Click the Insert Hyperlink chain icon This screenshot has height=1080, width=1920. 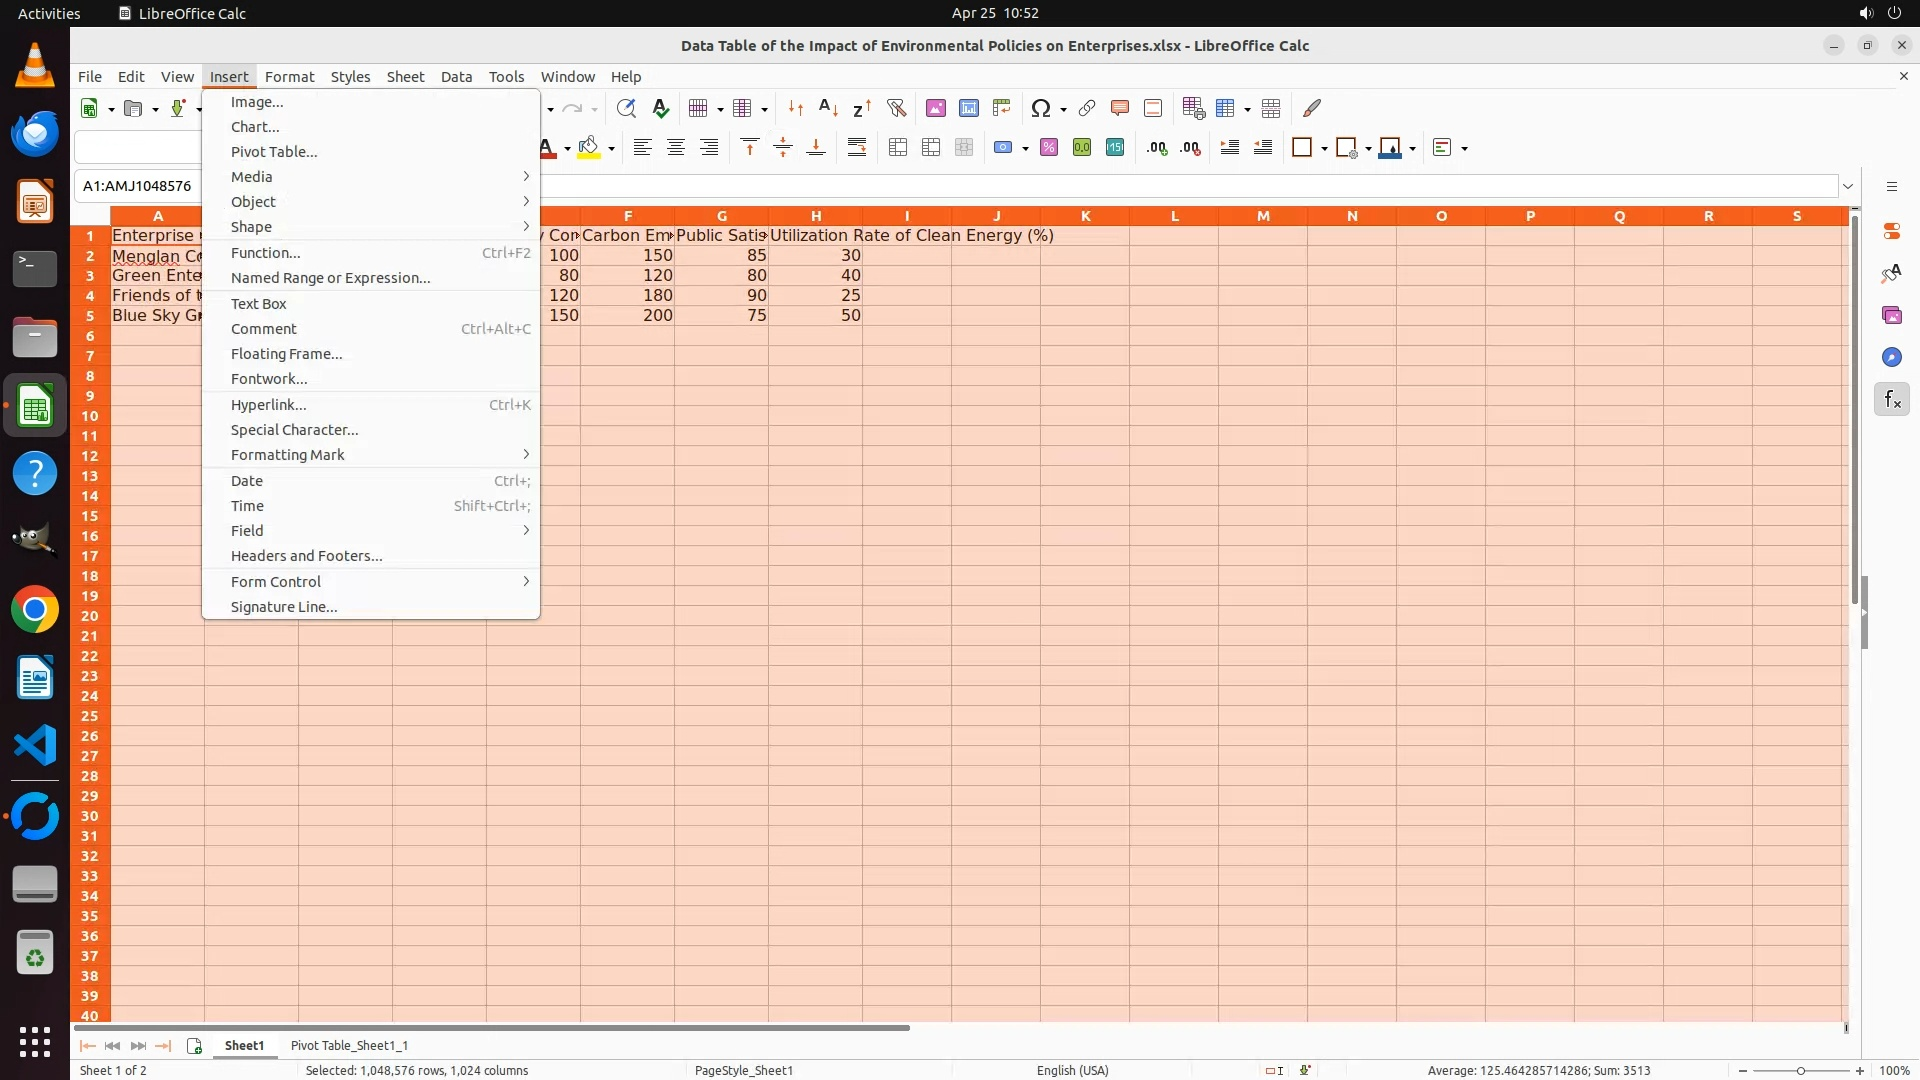1087,108
